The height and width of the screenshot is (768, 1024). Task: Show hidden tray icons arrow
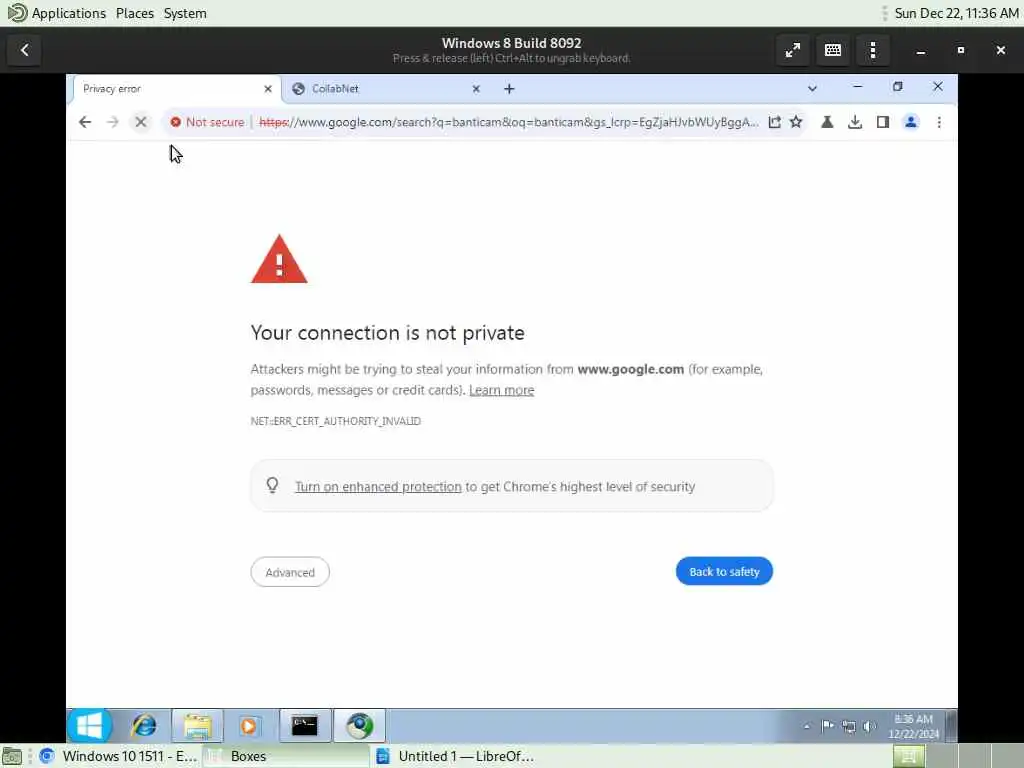point(807,726)
